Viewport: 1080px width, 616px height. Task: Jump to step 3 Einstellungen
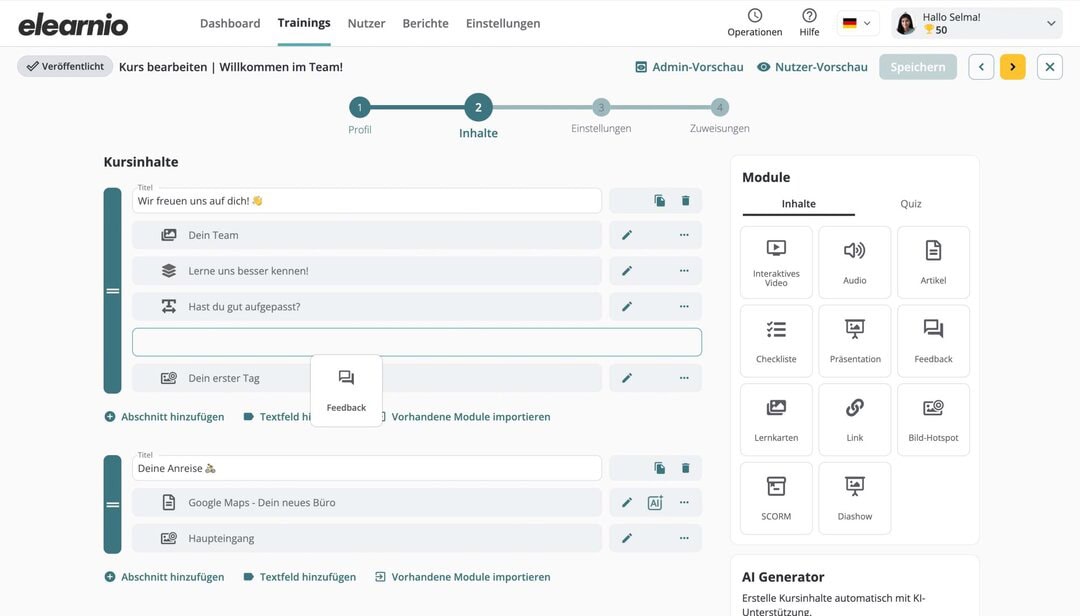(x=601, y=107)
